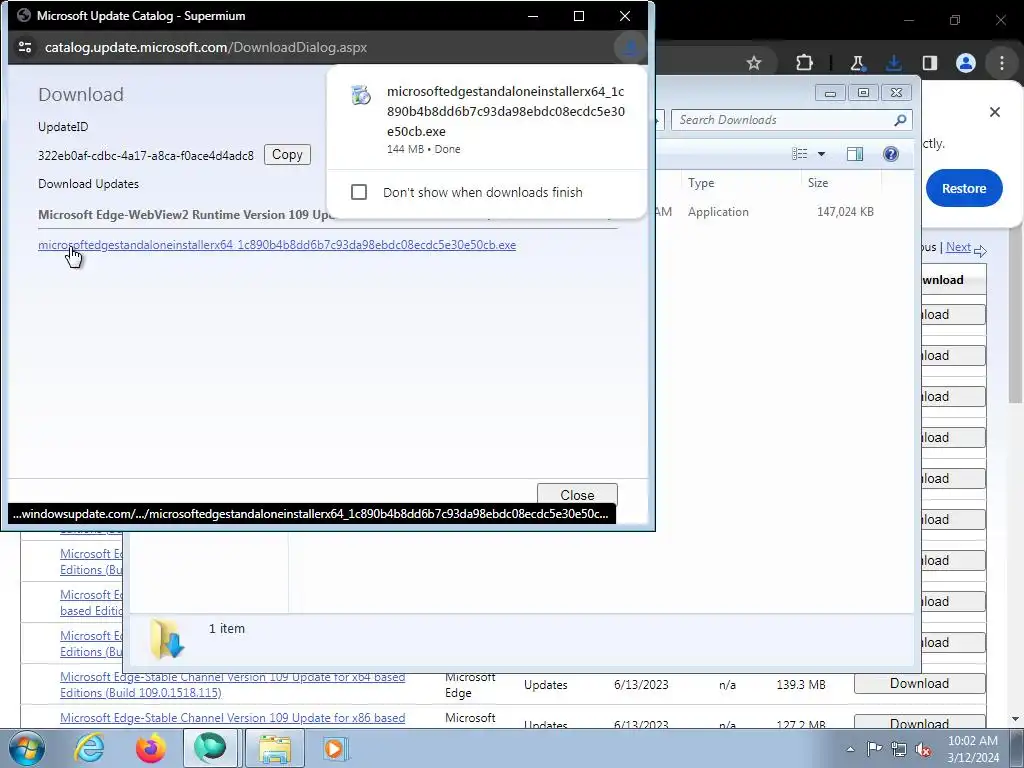Open site information icon in address bar

pyautogui.click(x=25, y=47)
